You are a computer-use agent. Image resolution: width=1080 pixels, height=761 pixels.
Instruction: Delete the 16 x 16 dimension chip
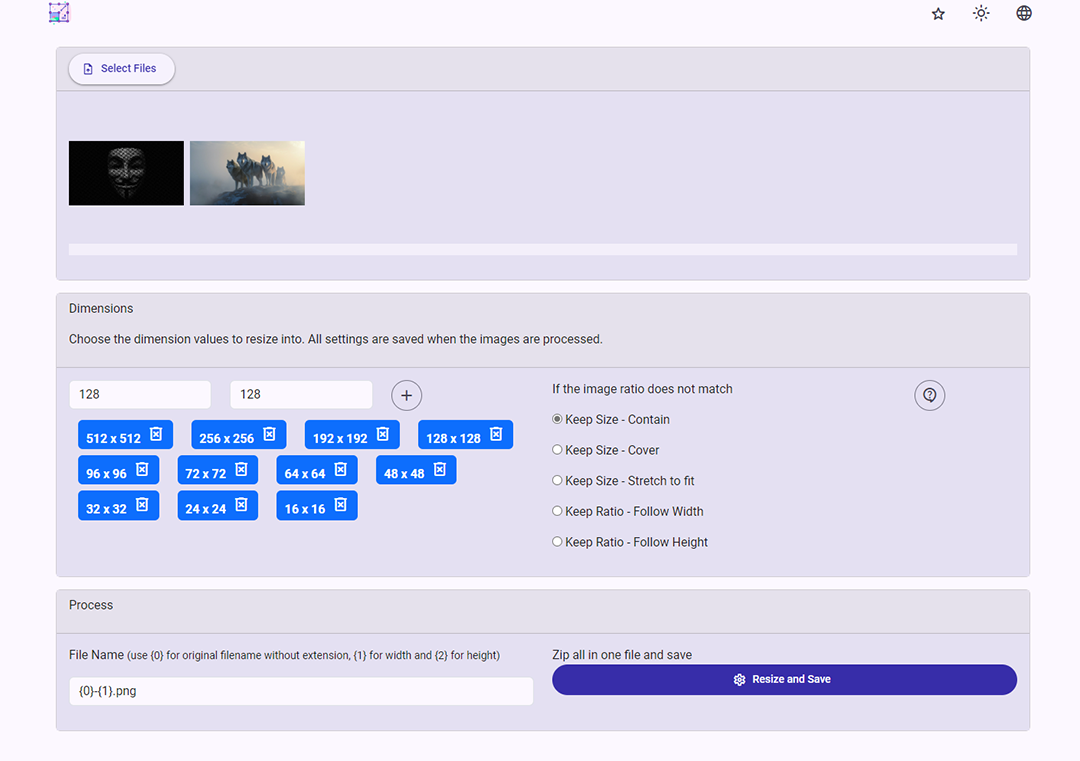click(340, 505)
